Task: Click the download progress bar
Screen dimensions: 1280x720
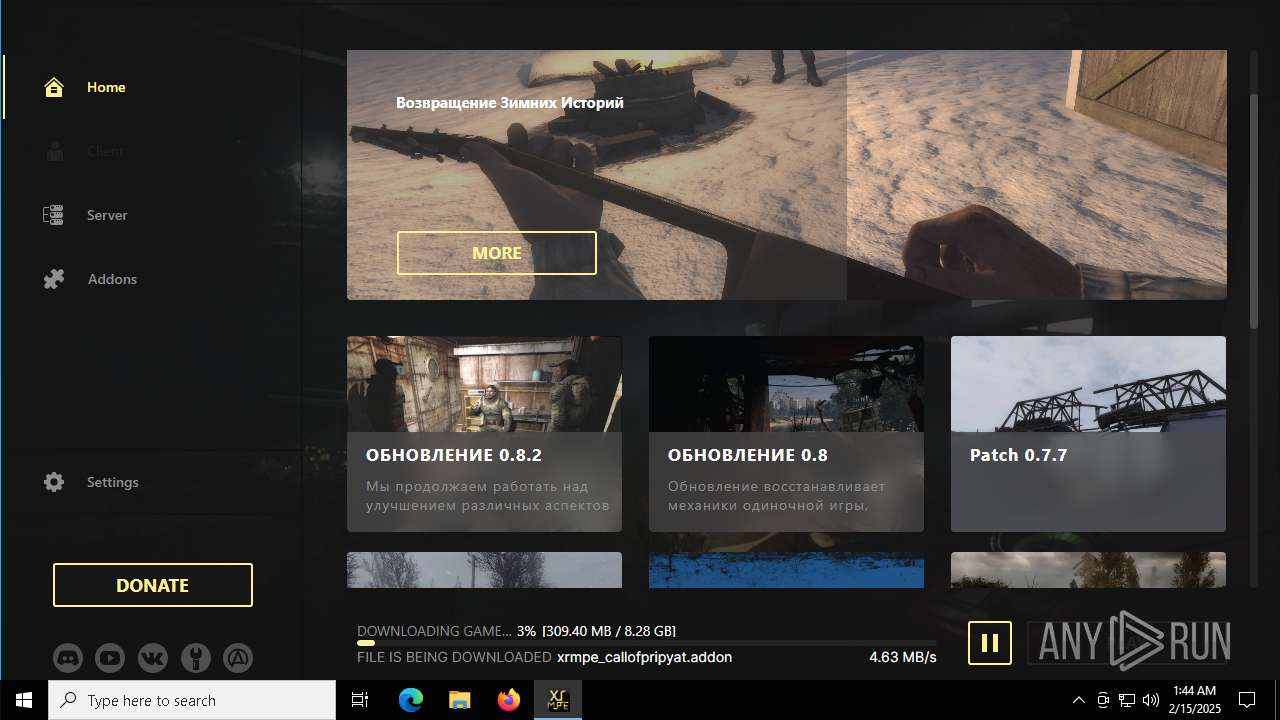Action: pyautogui.click(x=646, y=643)
